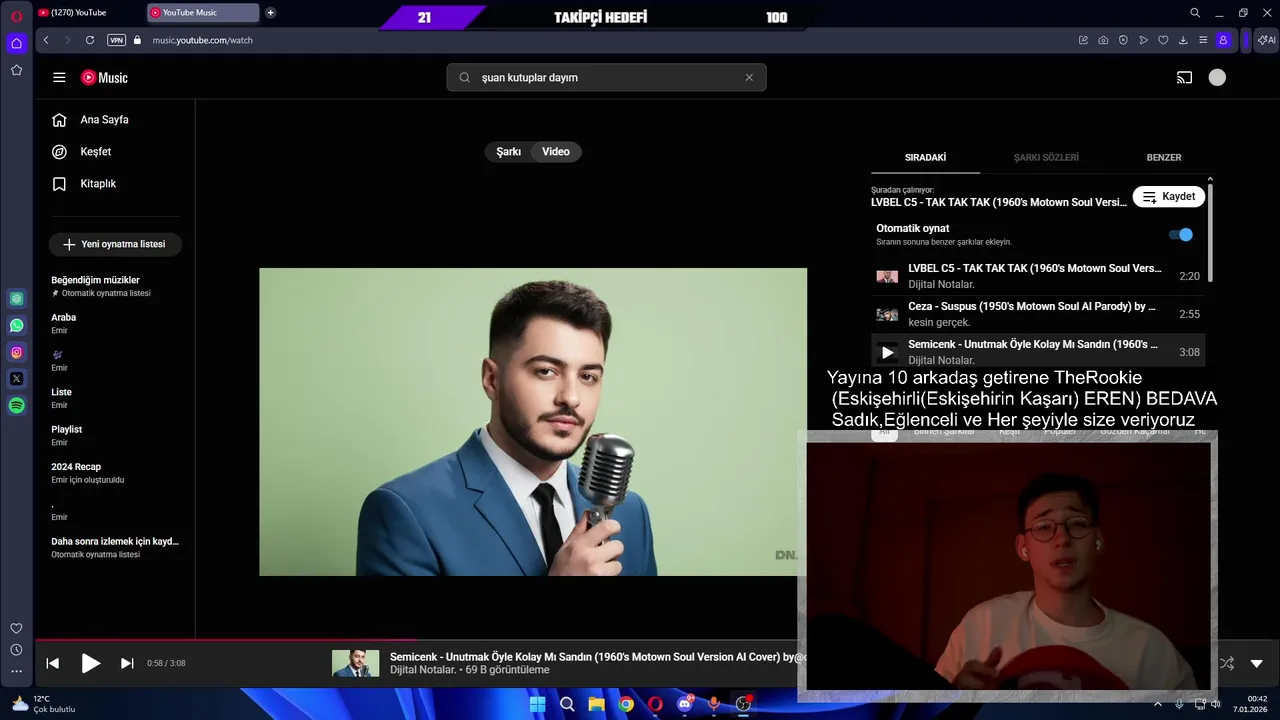1280x720 pixels.
Task: Click the now-playing song thumbnail in player bar
Action: coord(356,663)
